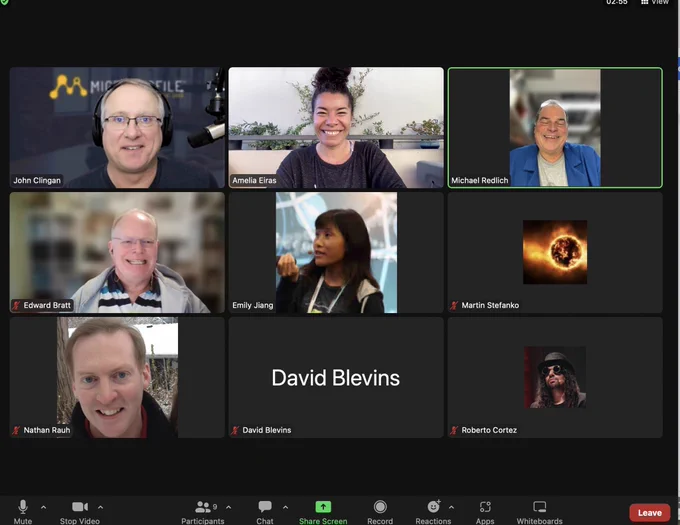Screen dimensions: 680x525
Task: Expand arrow next to Reactions
Action: click(x=451, y=507)
